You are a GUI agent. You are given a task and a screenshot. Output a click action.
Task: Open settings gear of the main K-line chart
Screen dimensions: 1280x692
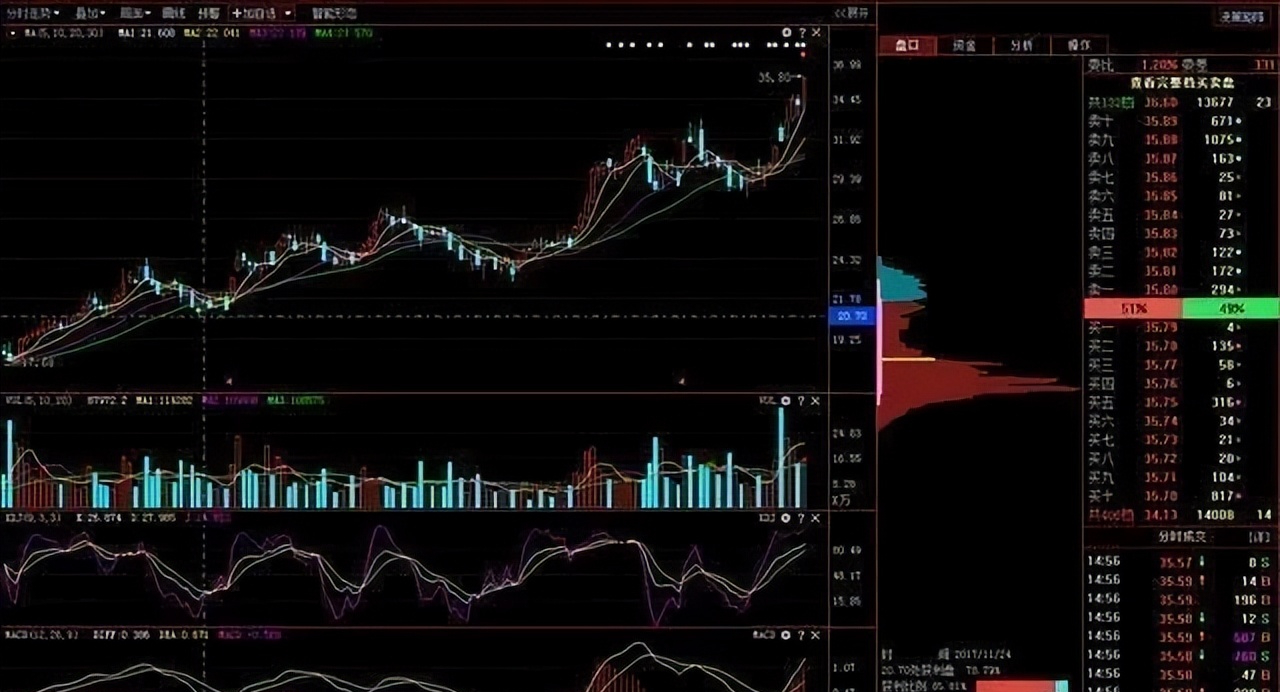pos(786,33)
